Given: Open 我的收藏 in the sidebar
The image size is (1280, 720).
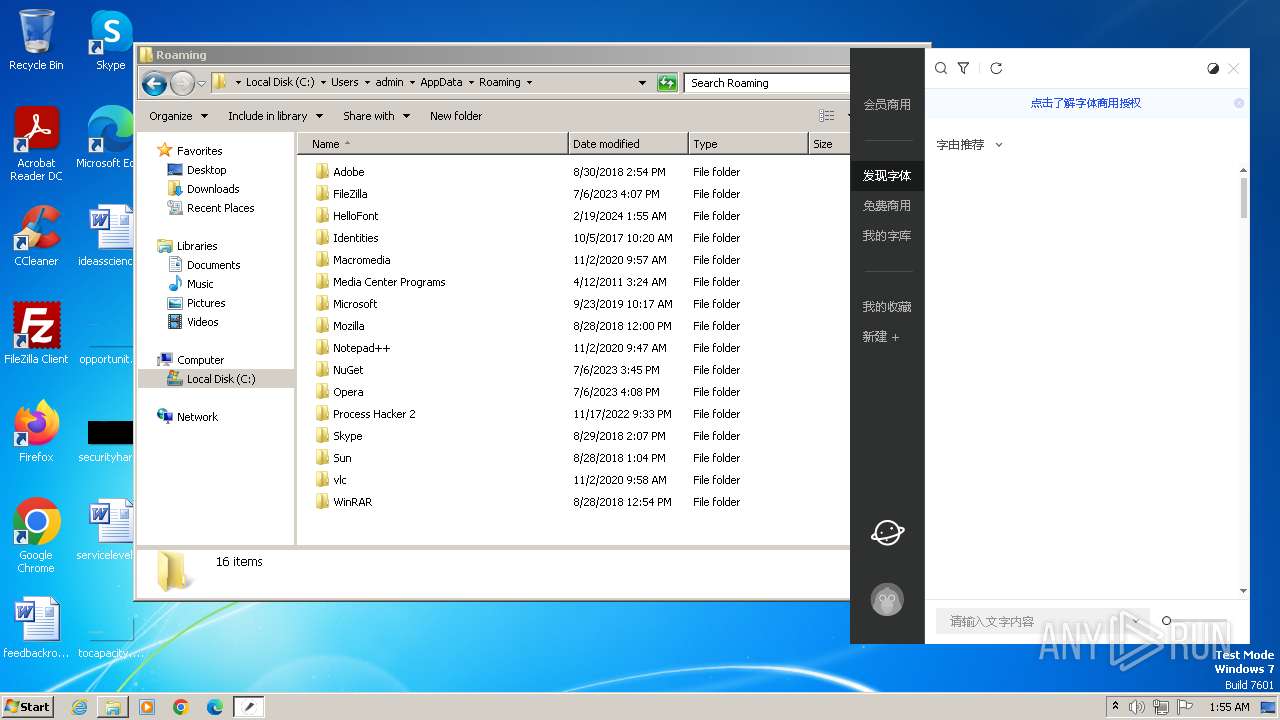Looking at the screenshot, I should (887, 306).
